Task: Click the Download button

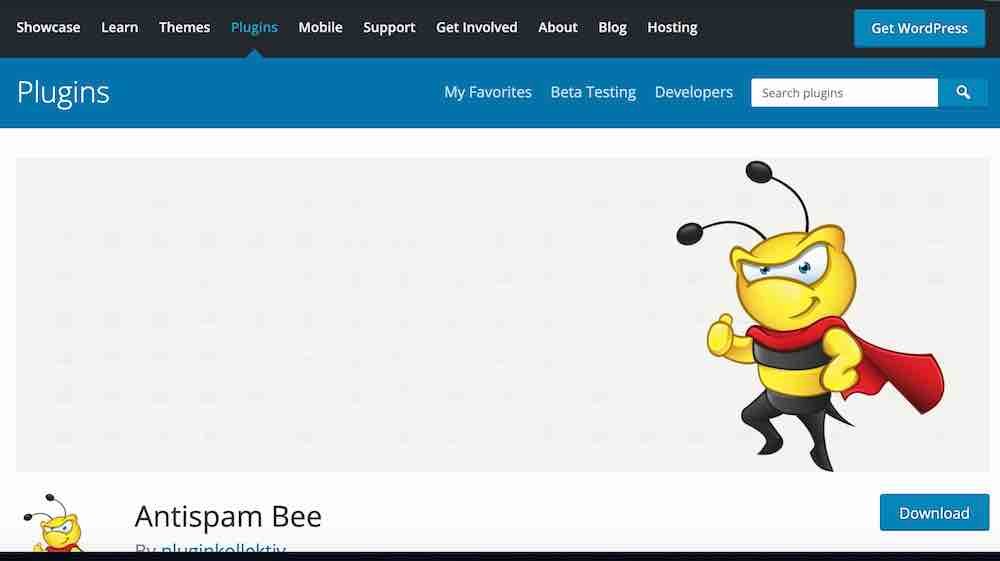Action: (x=934, y=513)
